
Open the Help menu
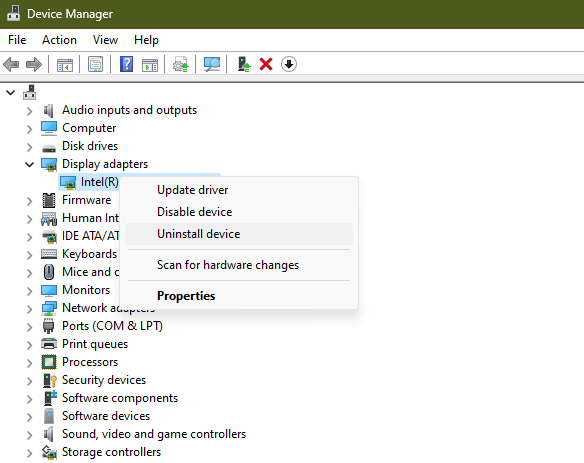click(146, 40)
